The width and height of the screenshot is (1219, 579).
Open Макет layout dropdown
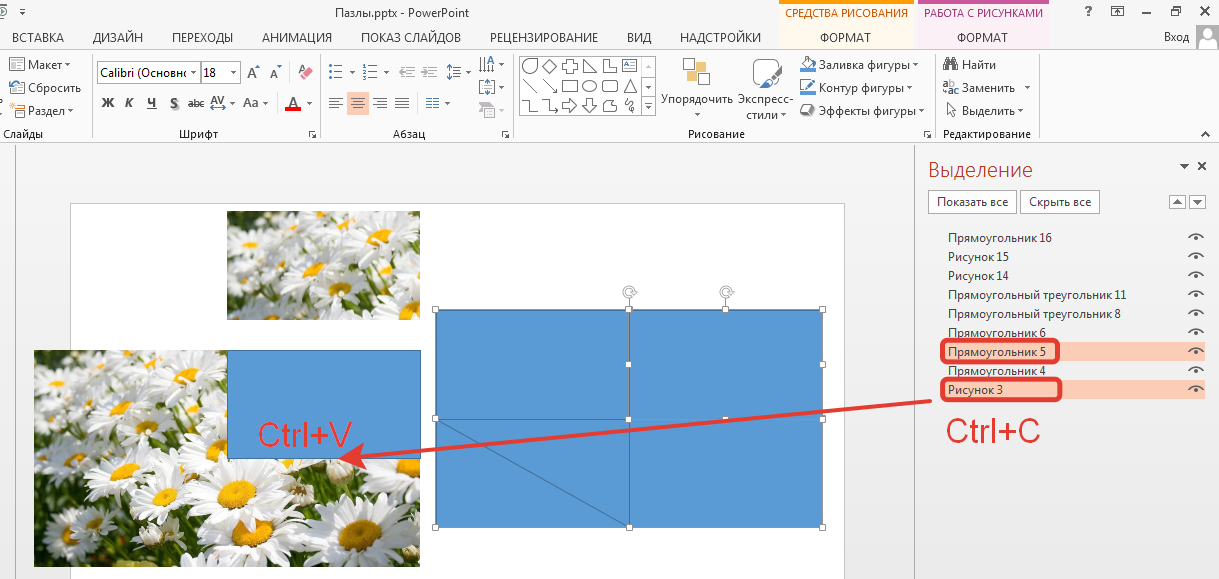click(40, 64)
